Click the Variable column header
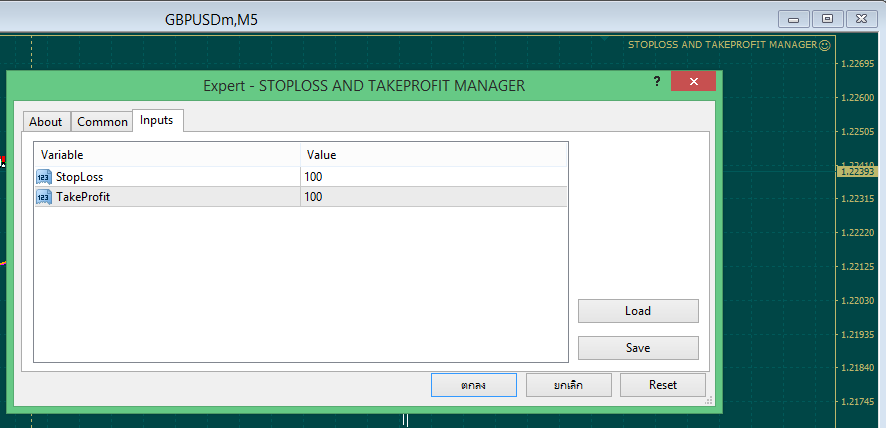886x428 pixels. 167,154
